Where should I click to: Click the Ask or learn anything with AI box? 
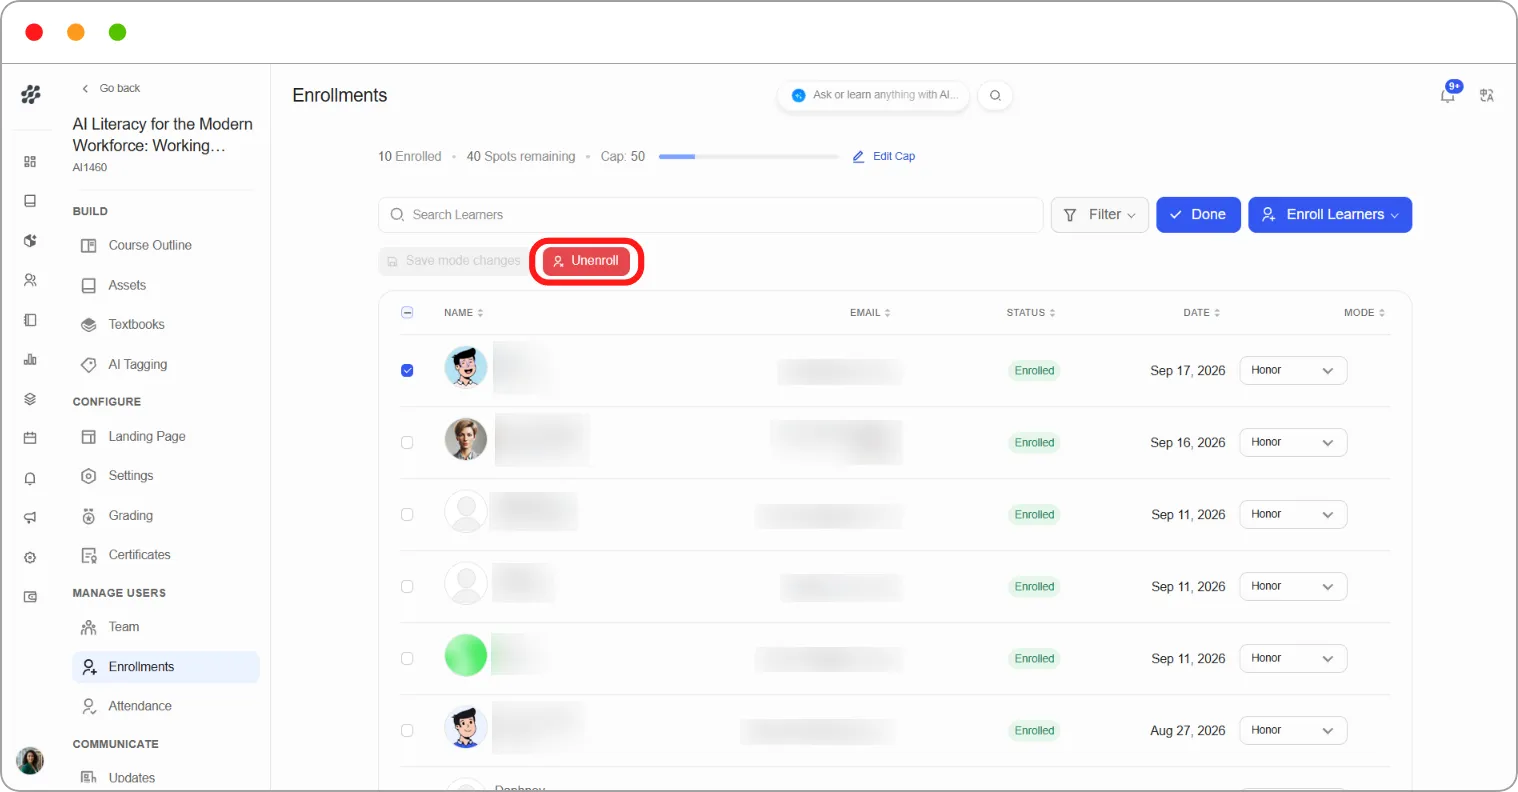pos(874,96)
